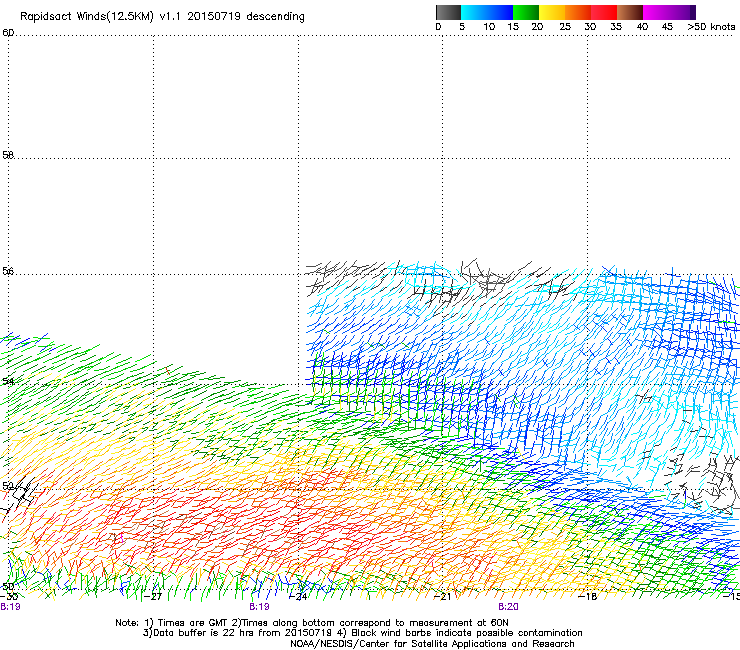Click the '>50 knots' legend label

pyautogui.click(x=711, y=26)
